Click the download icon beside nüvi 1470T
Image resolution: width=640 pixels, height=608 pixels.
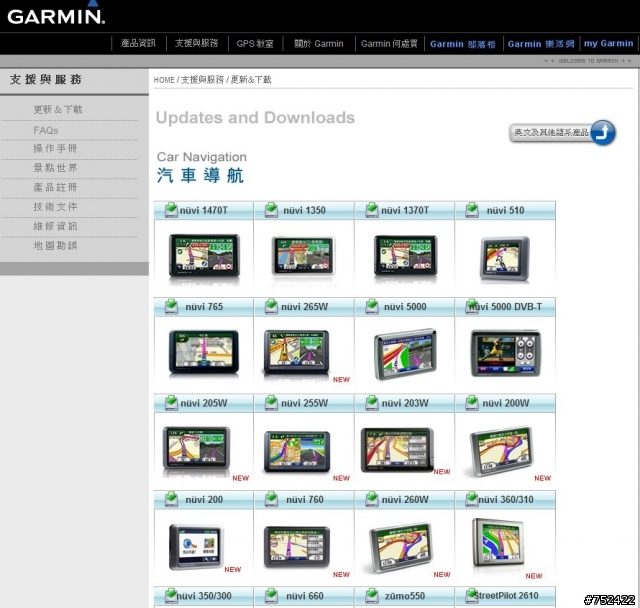coord(171,210)
